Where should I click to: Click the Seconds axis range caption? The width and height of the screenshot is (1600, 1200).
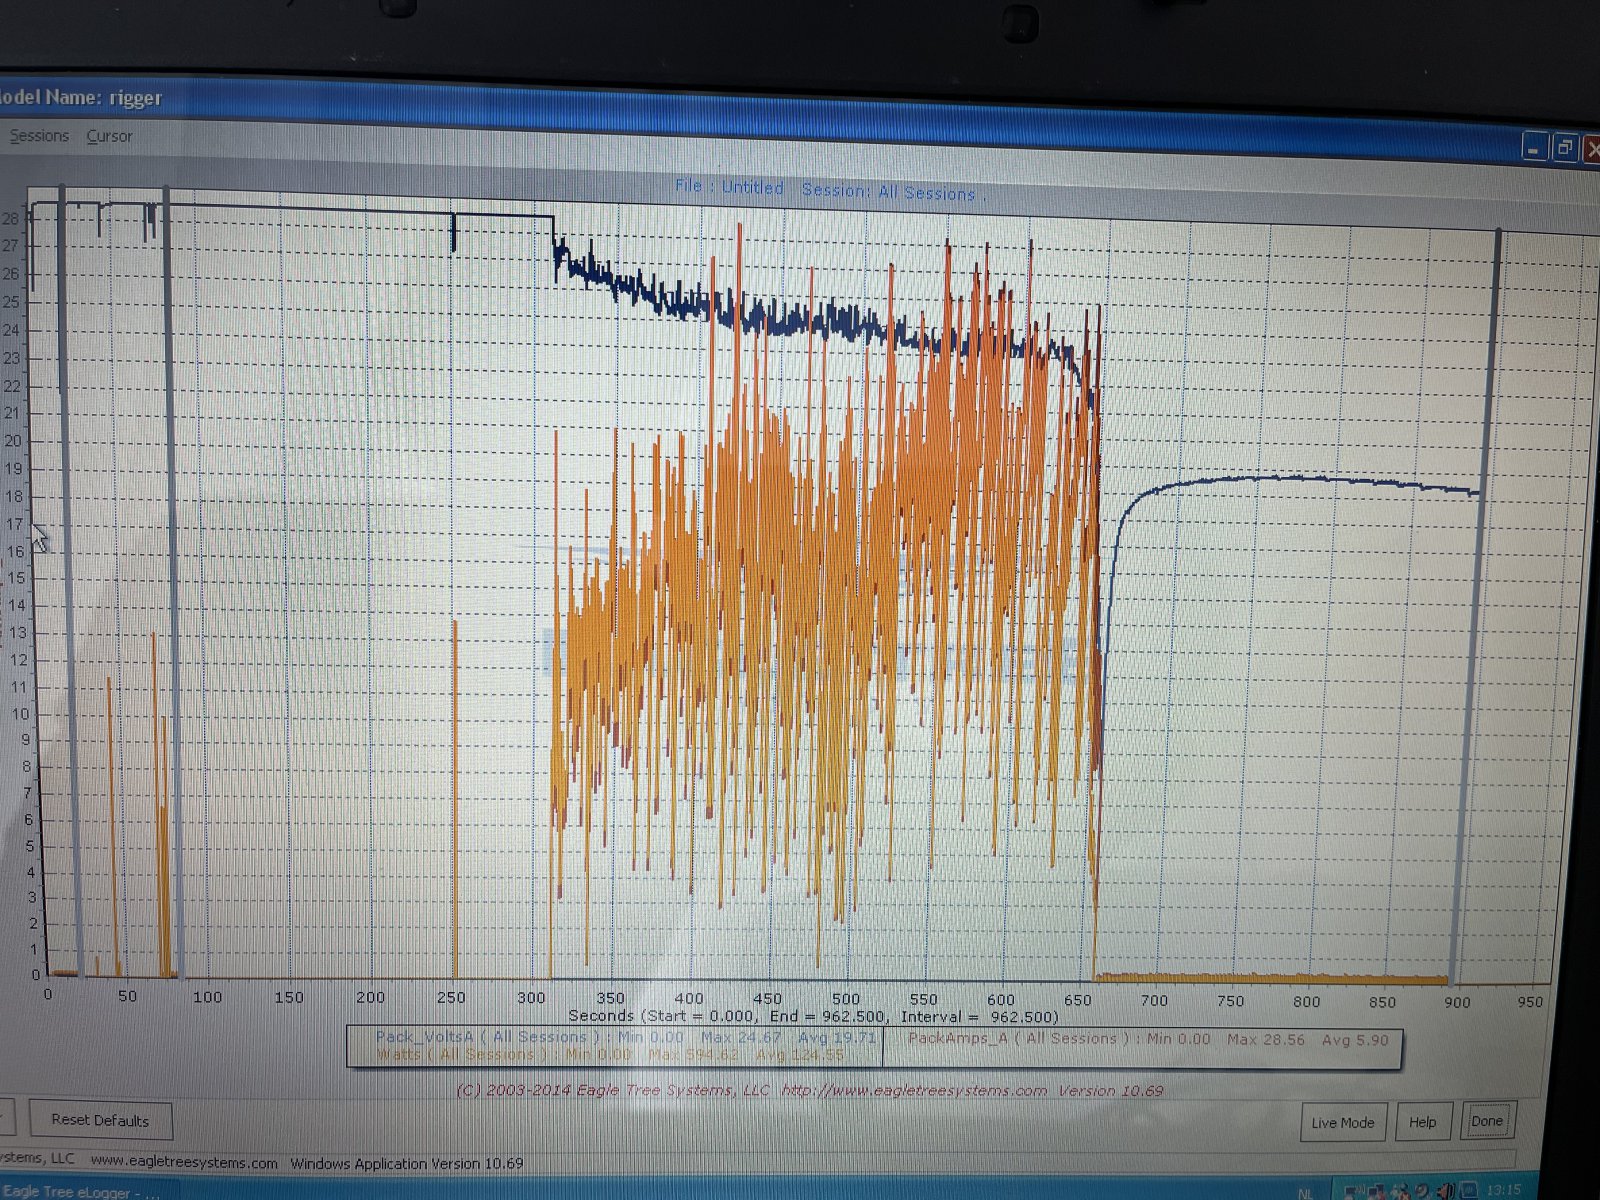pos(813,1016)
